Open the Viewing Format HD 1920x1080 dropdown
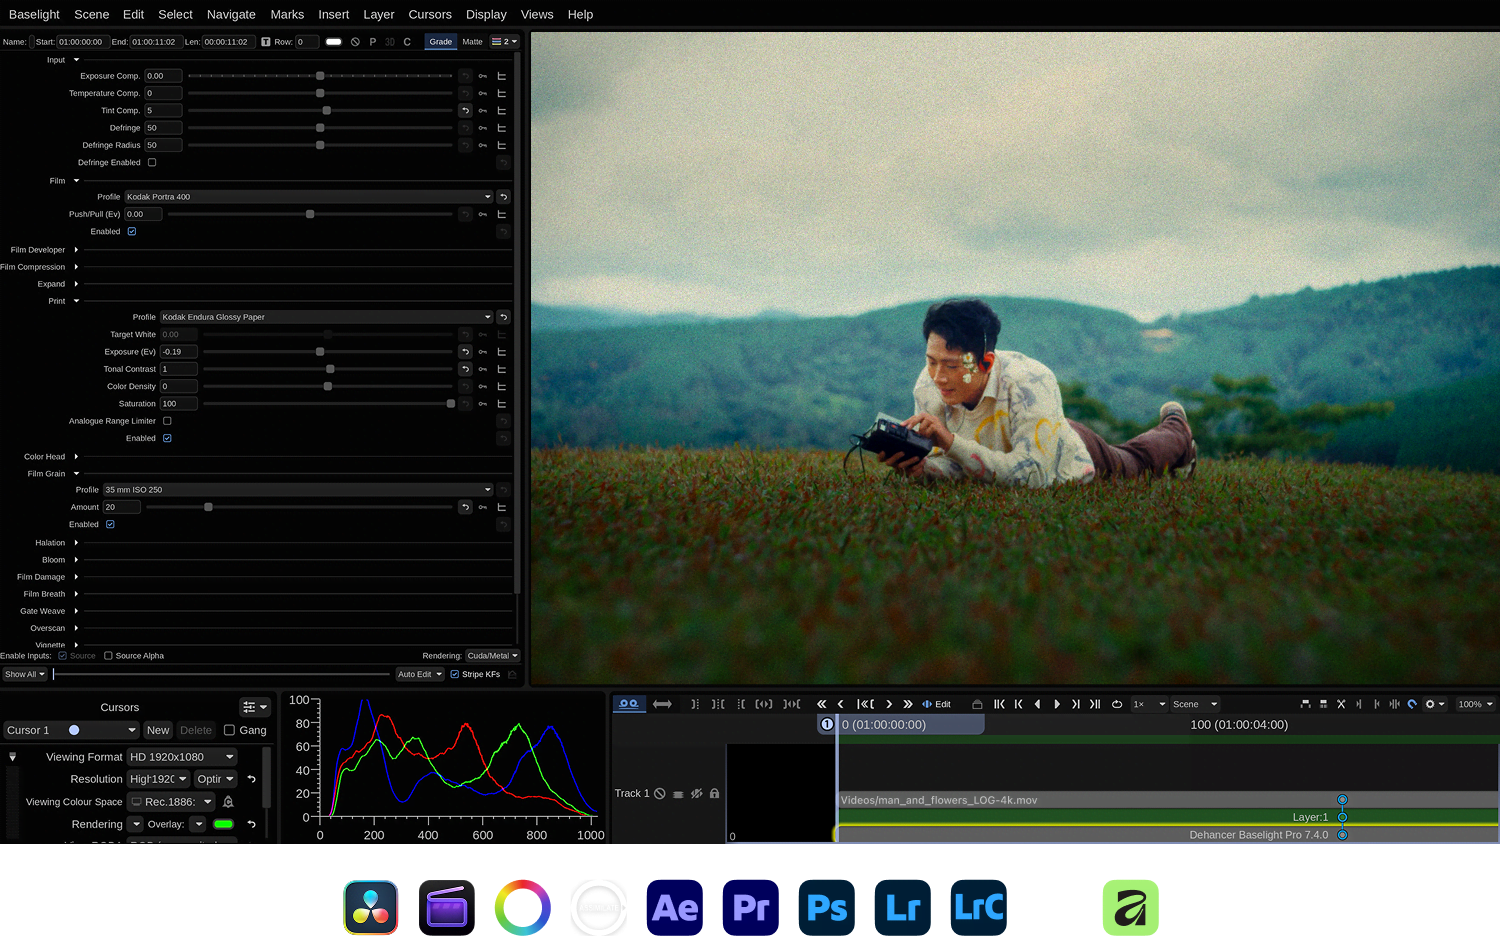The height and width of the screenshot is (952, 1500). [182, 757]
